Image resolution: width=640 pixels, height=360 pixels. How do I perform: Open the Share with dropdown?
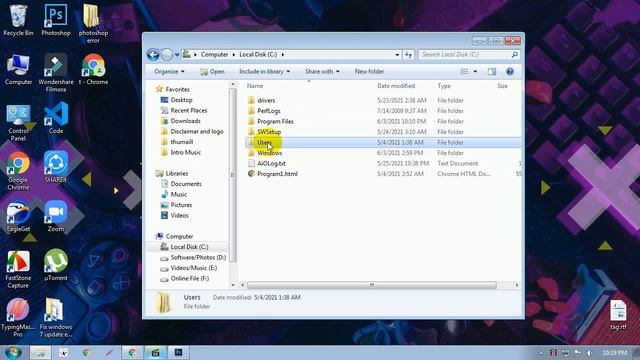coord(322,71)
